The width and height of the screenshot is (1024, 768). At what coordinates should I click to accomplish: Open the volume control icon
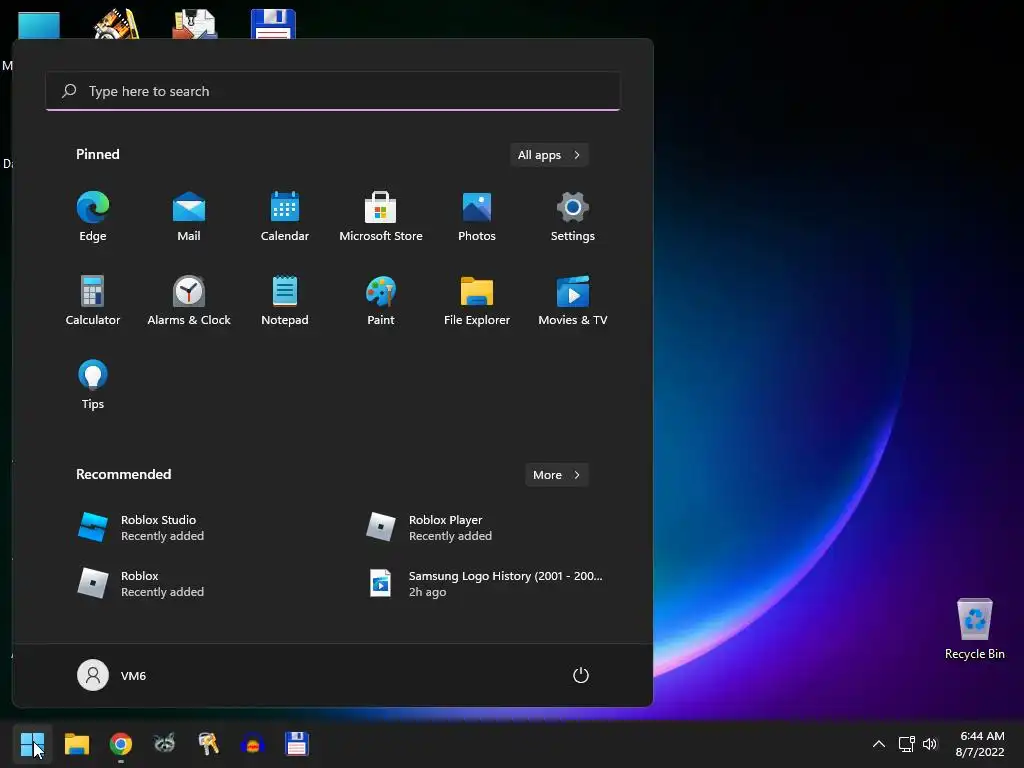click(930, 744)
